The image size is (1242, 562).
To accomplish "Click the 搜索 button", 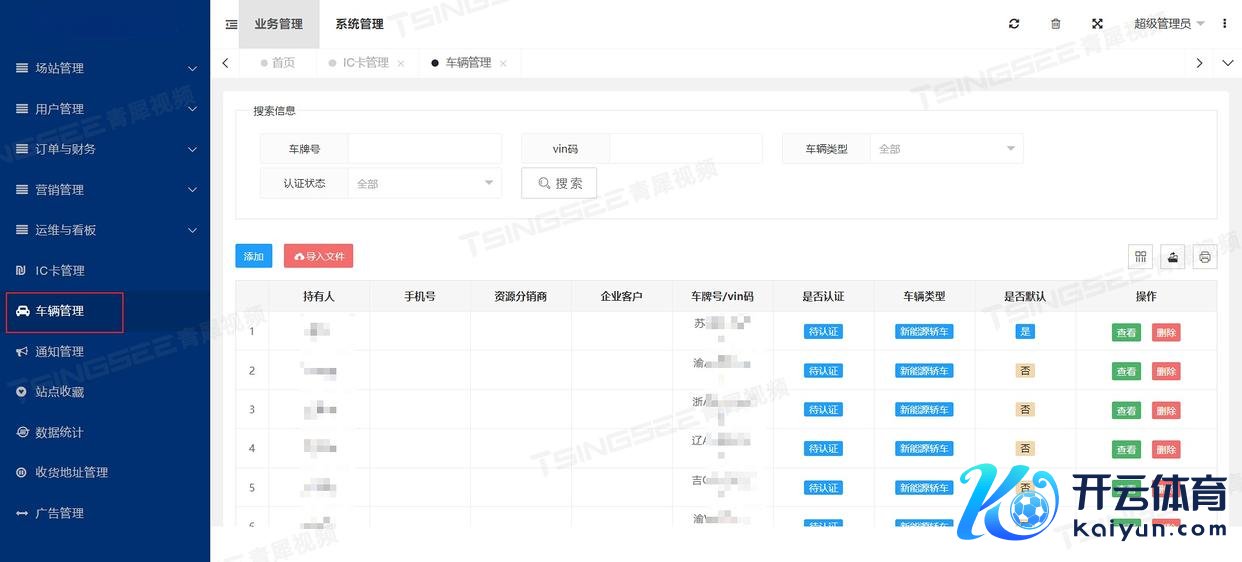I will point(559,183).
